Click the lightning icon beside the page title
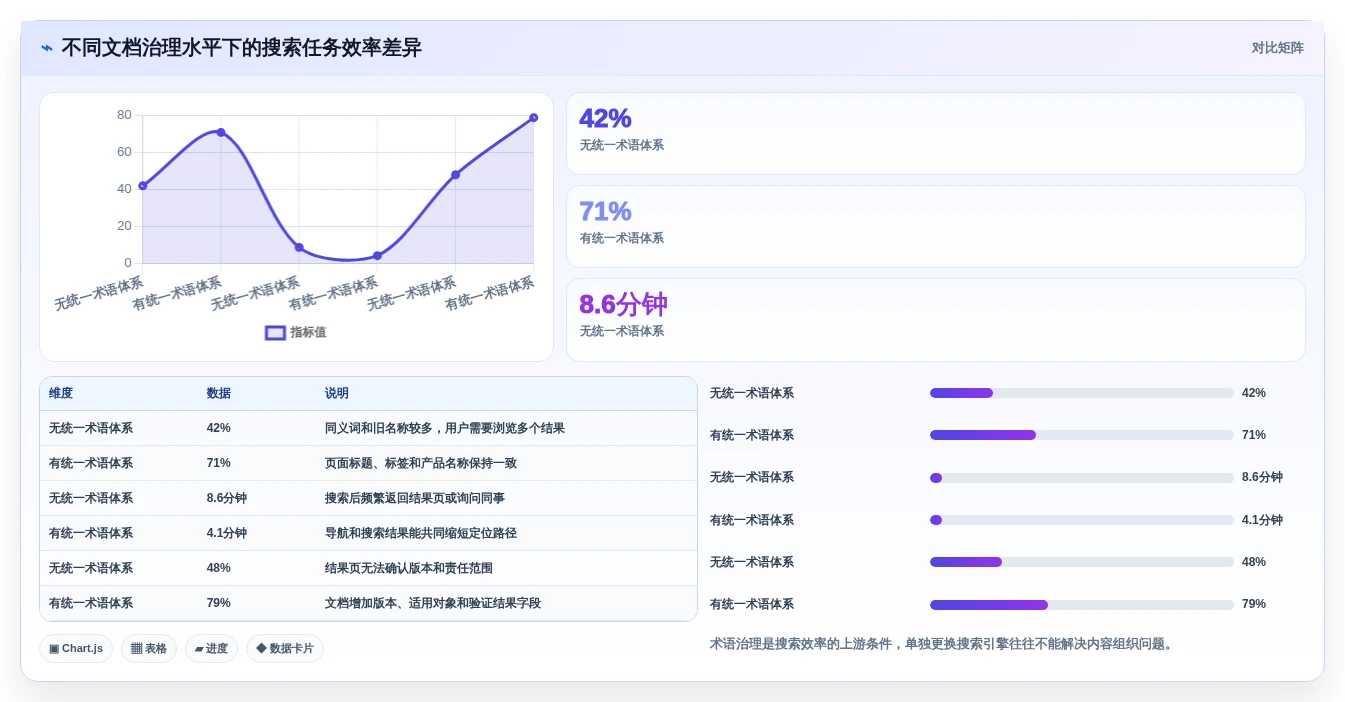Image resolution: width=1345 pixels, height=702 pixels. tap(46, 48)
